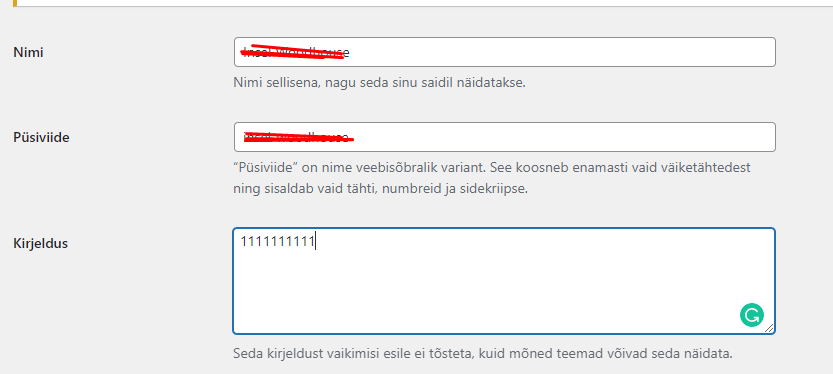The image size is (833, 374).
Task: Click the Püsiviide field label
Action: pos(41,138)
